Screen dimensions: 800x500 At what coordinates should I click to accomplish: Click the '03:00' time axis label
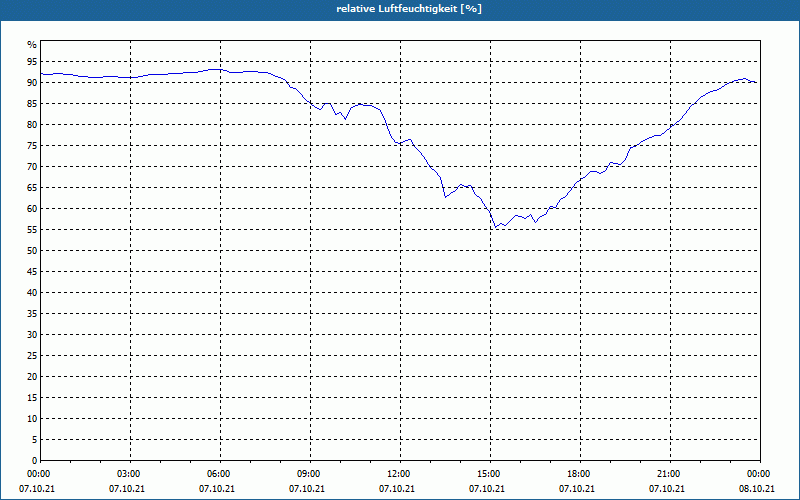pyautogui.click(x=131, y=473)
